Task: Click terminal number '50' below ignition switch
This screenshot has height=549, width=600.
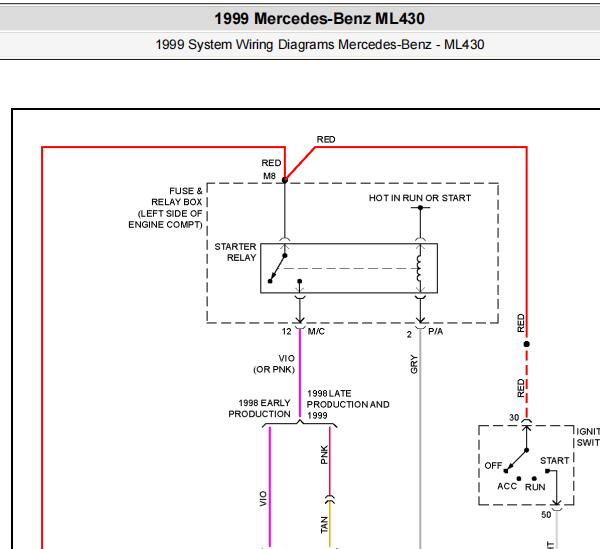Action: click(x=546, y=515)
